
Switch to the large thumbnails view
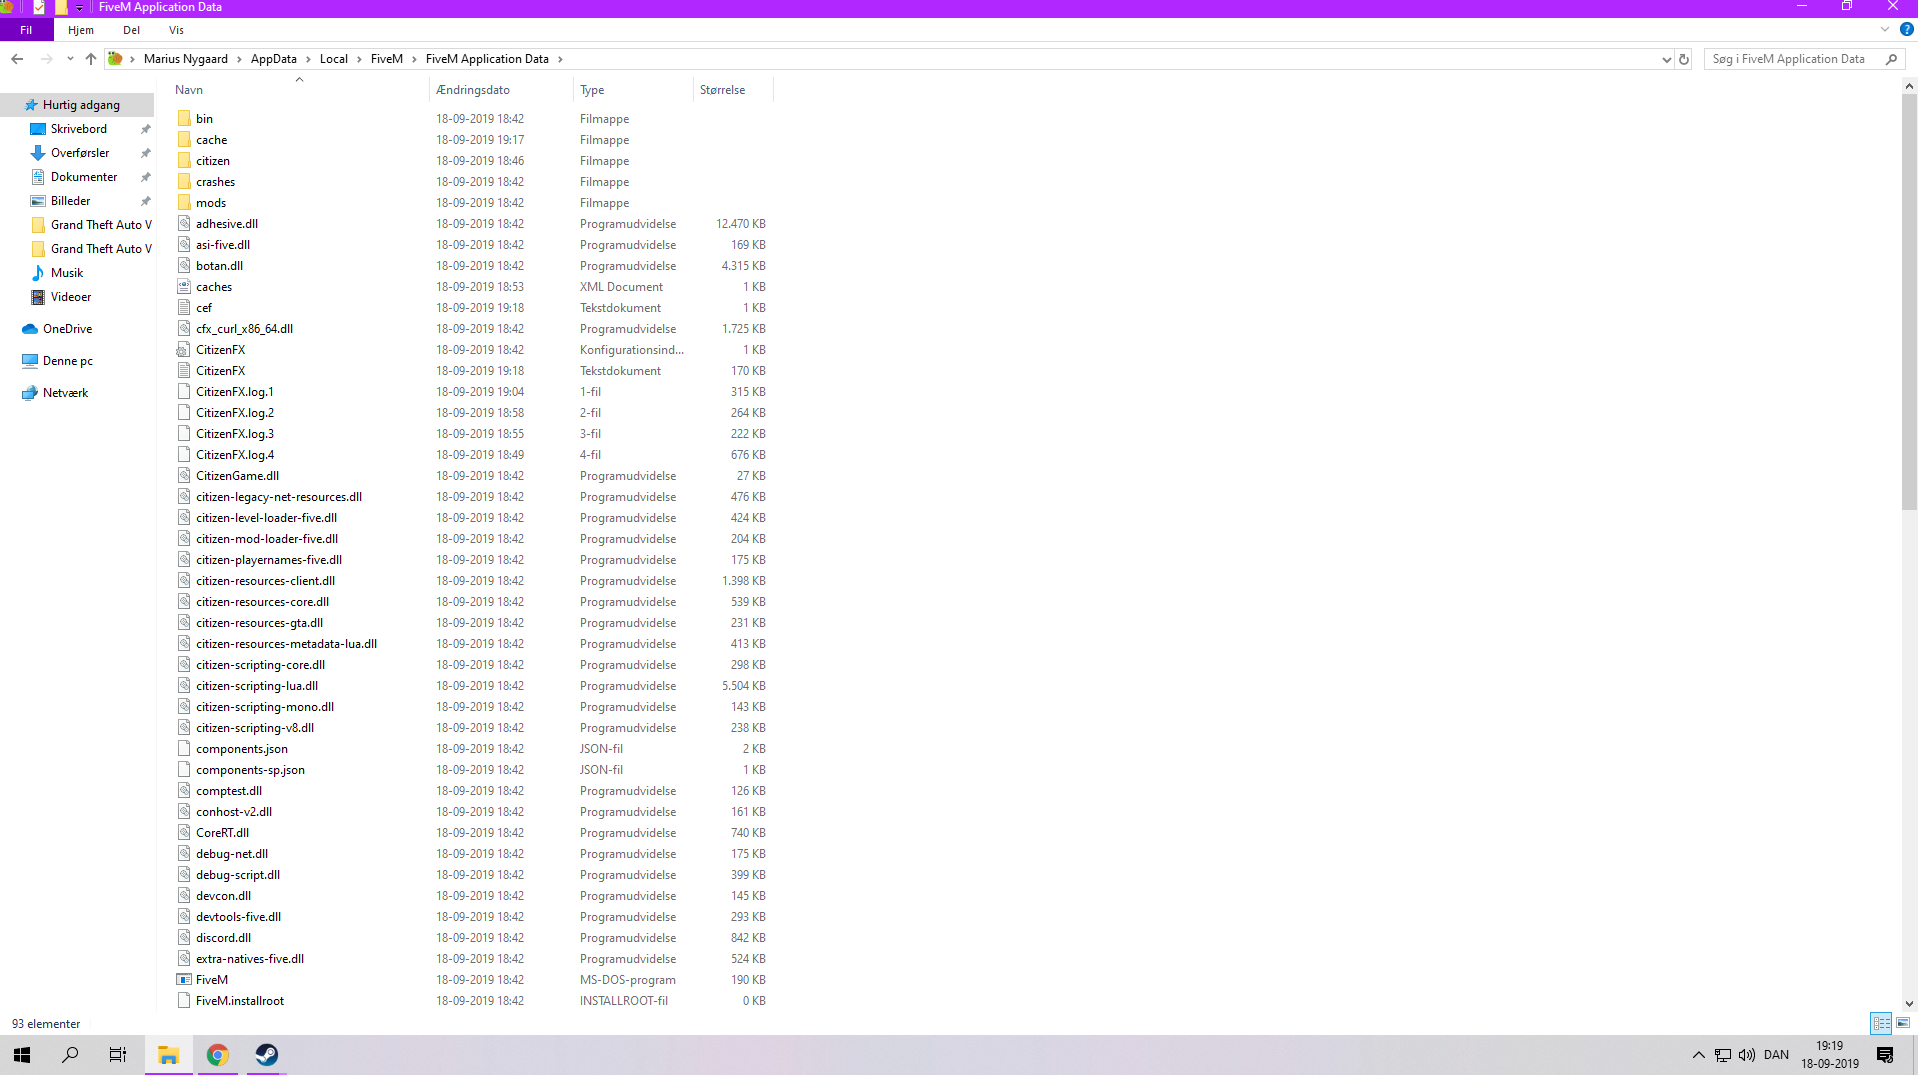click(x=1902, y=1023)
